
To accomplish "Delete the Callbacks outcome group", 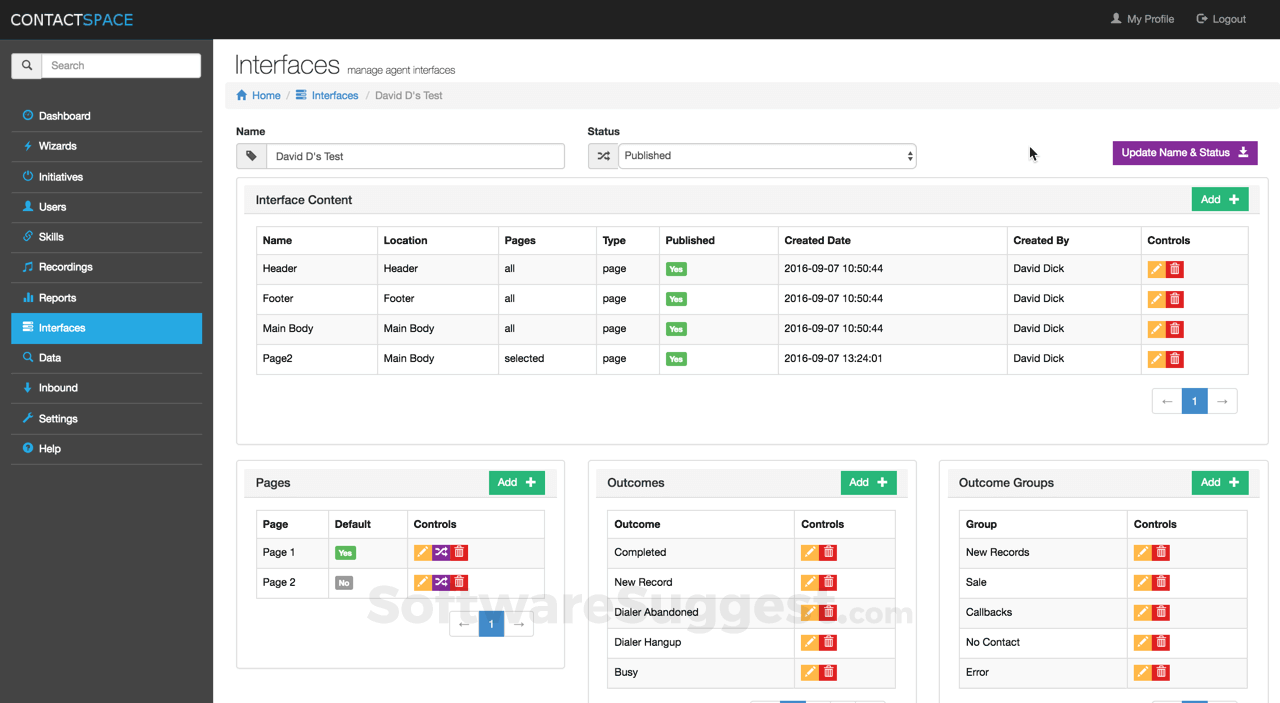I will tap(1161, 612).
